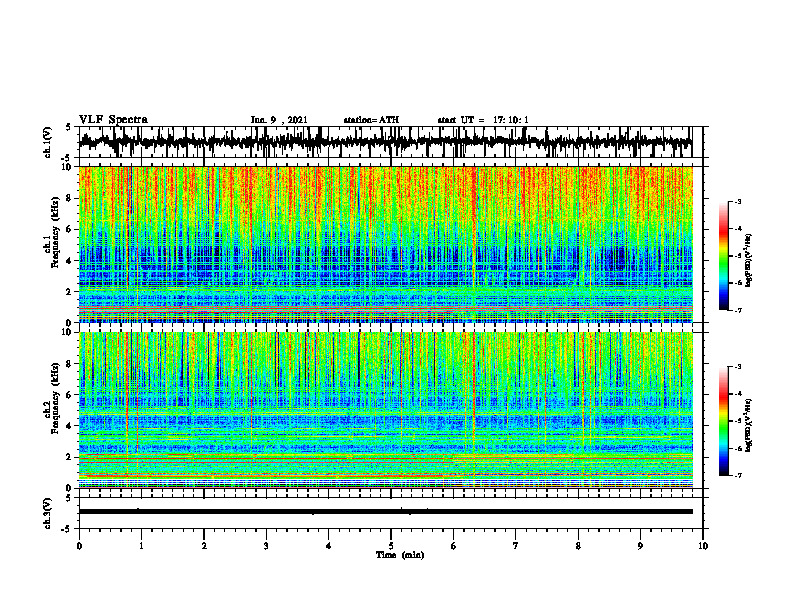
Task: Click the "10" kHz tick on ch.2 frequency axis
Action: point(69,332)
